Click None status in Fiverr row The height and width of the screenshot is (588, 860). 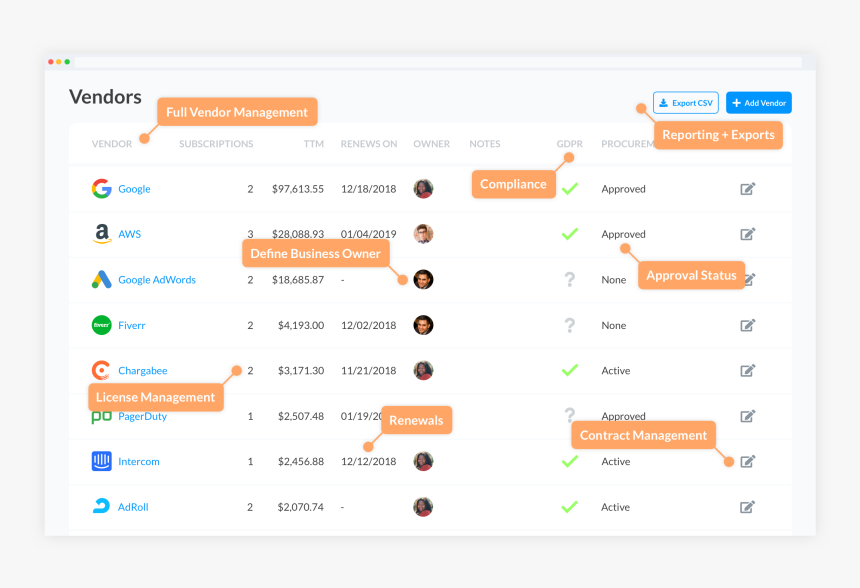[614, 325]
